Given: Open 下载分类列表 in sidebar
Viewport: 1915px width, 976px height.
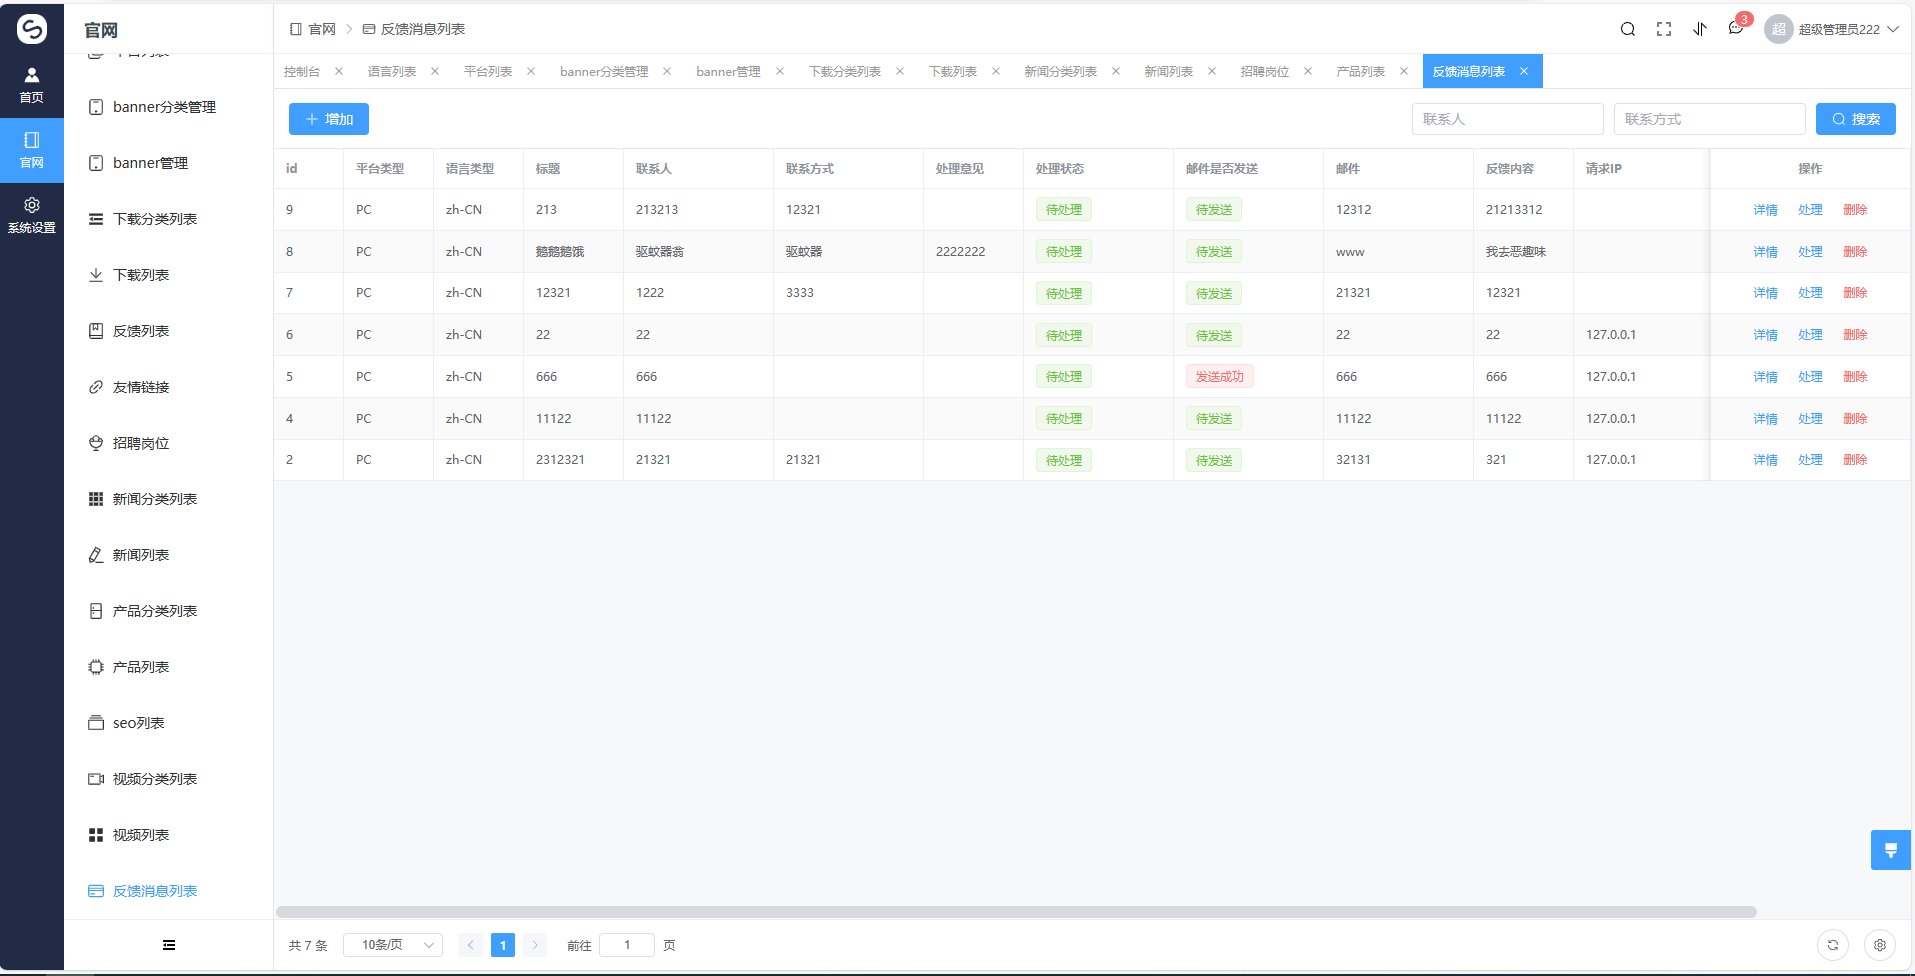Looking at the screenshot, I should click(168, 219).
